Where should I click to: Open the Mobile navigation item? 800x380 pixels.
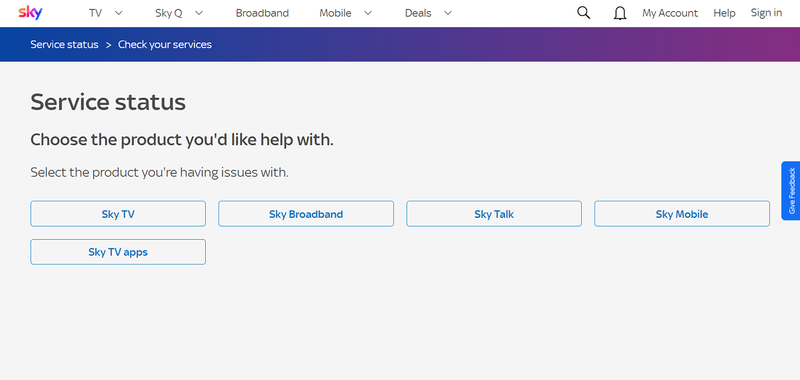pos(335,13)
